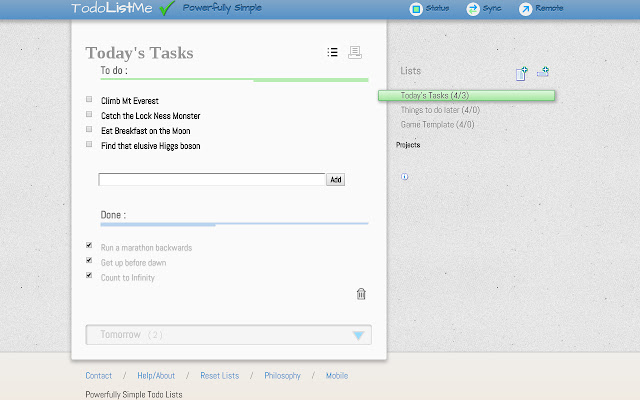The height and width of the screenshot is (400, 640).
Task: Click the Projects label
Action: [x=408, y=145]
